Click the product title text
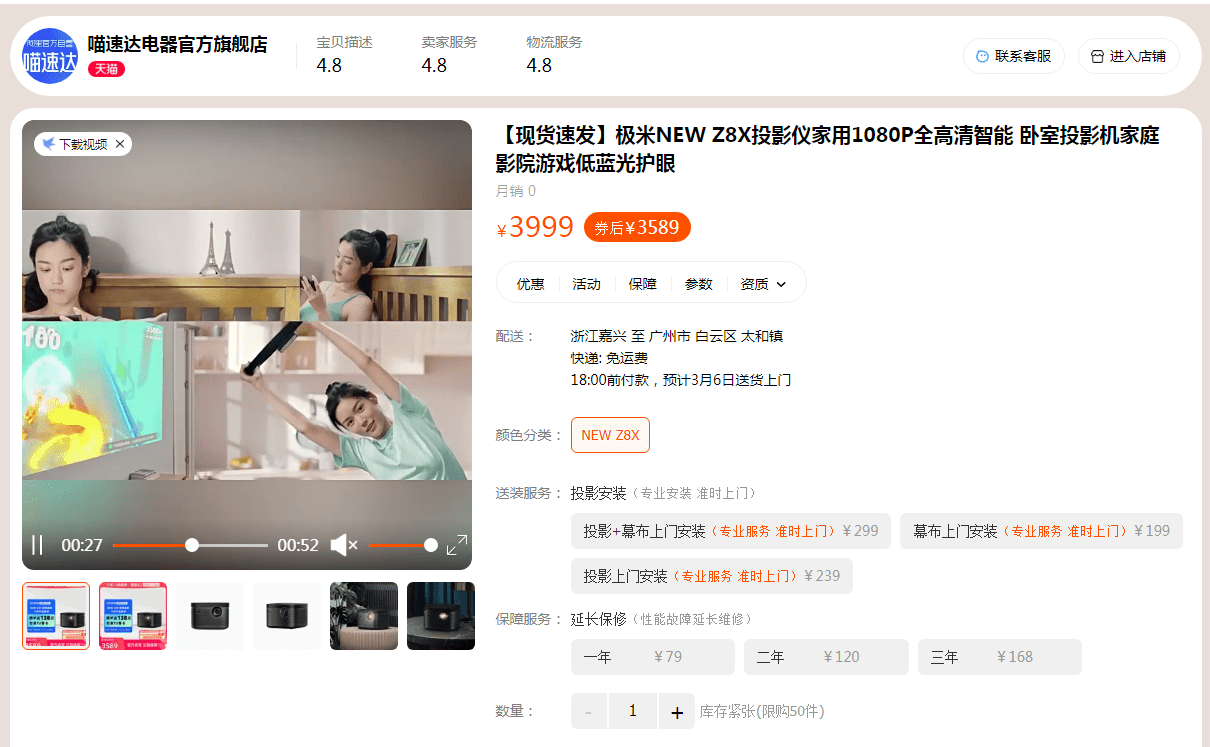 828,149
